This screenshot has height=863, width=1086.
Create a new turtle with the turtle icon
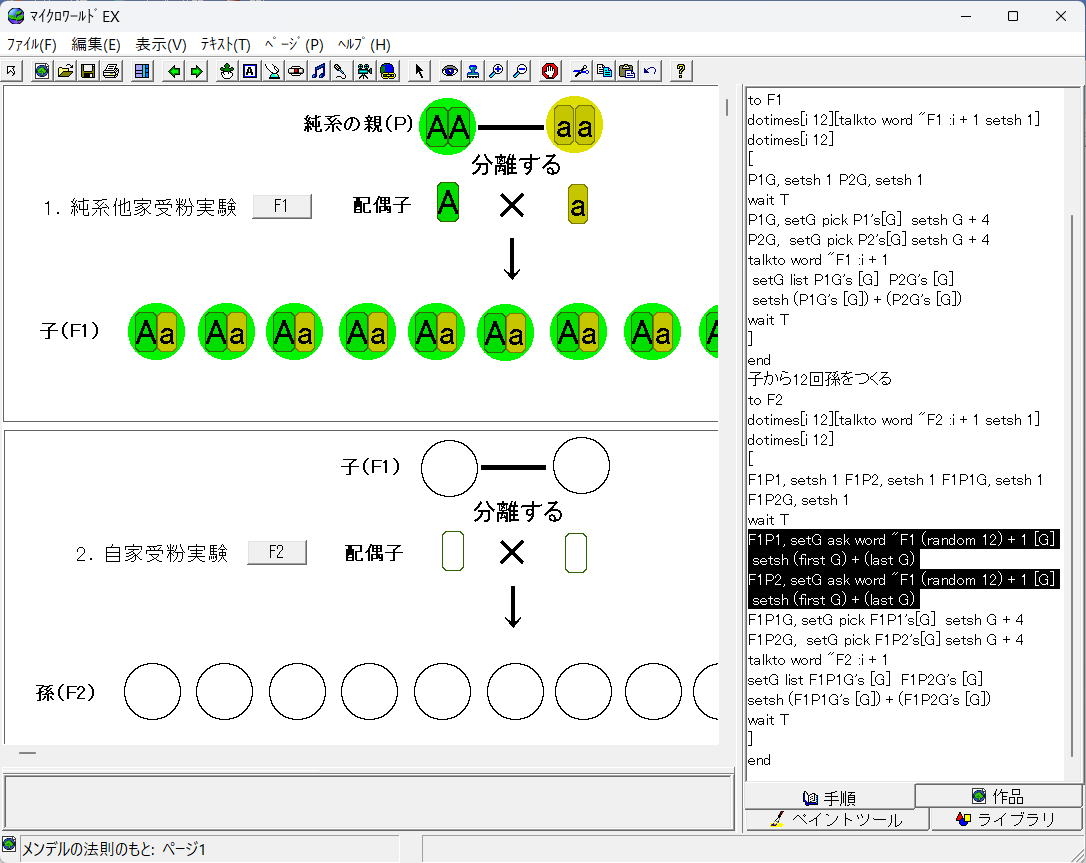tap(226, 71)
